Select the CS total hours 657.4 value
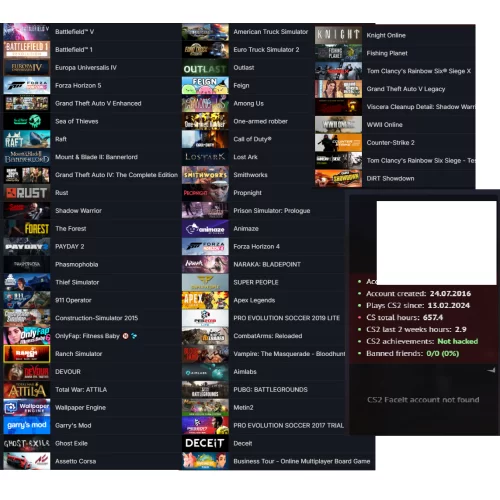The image size is (500, 500). (x=433, y=317)
